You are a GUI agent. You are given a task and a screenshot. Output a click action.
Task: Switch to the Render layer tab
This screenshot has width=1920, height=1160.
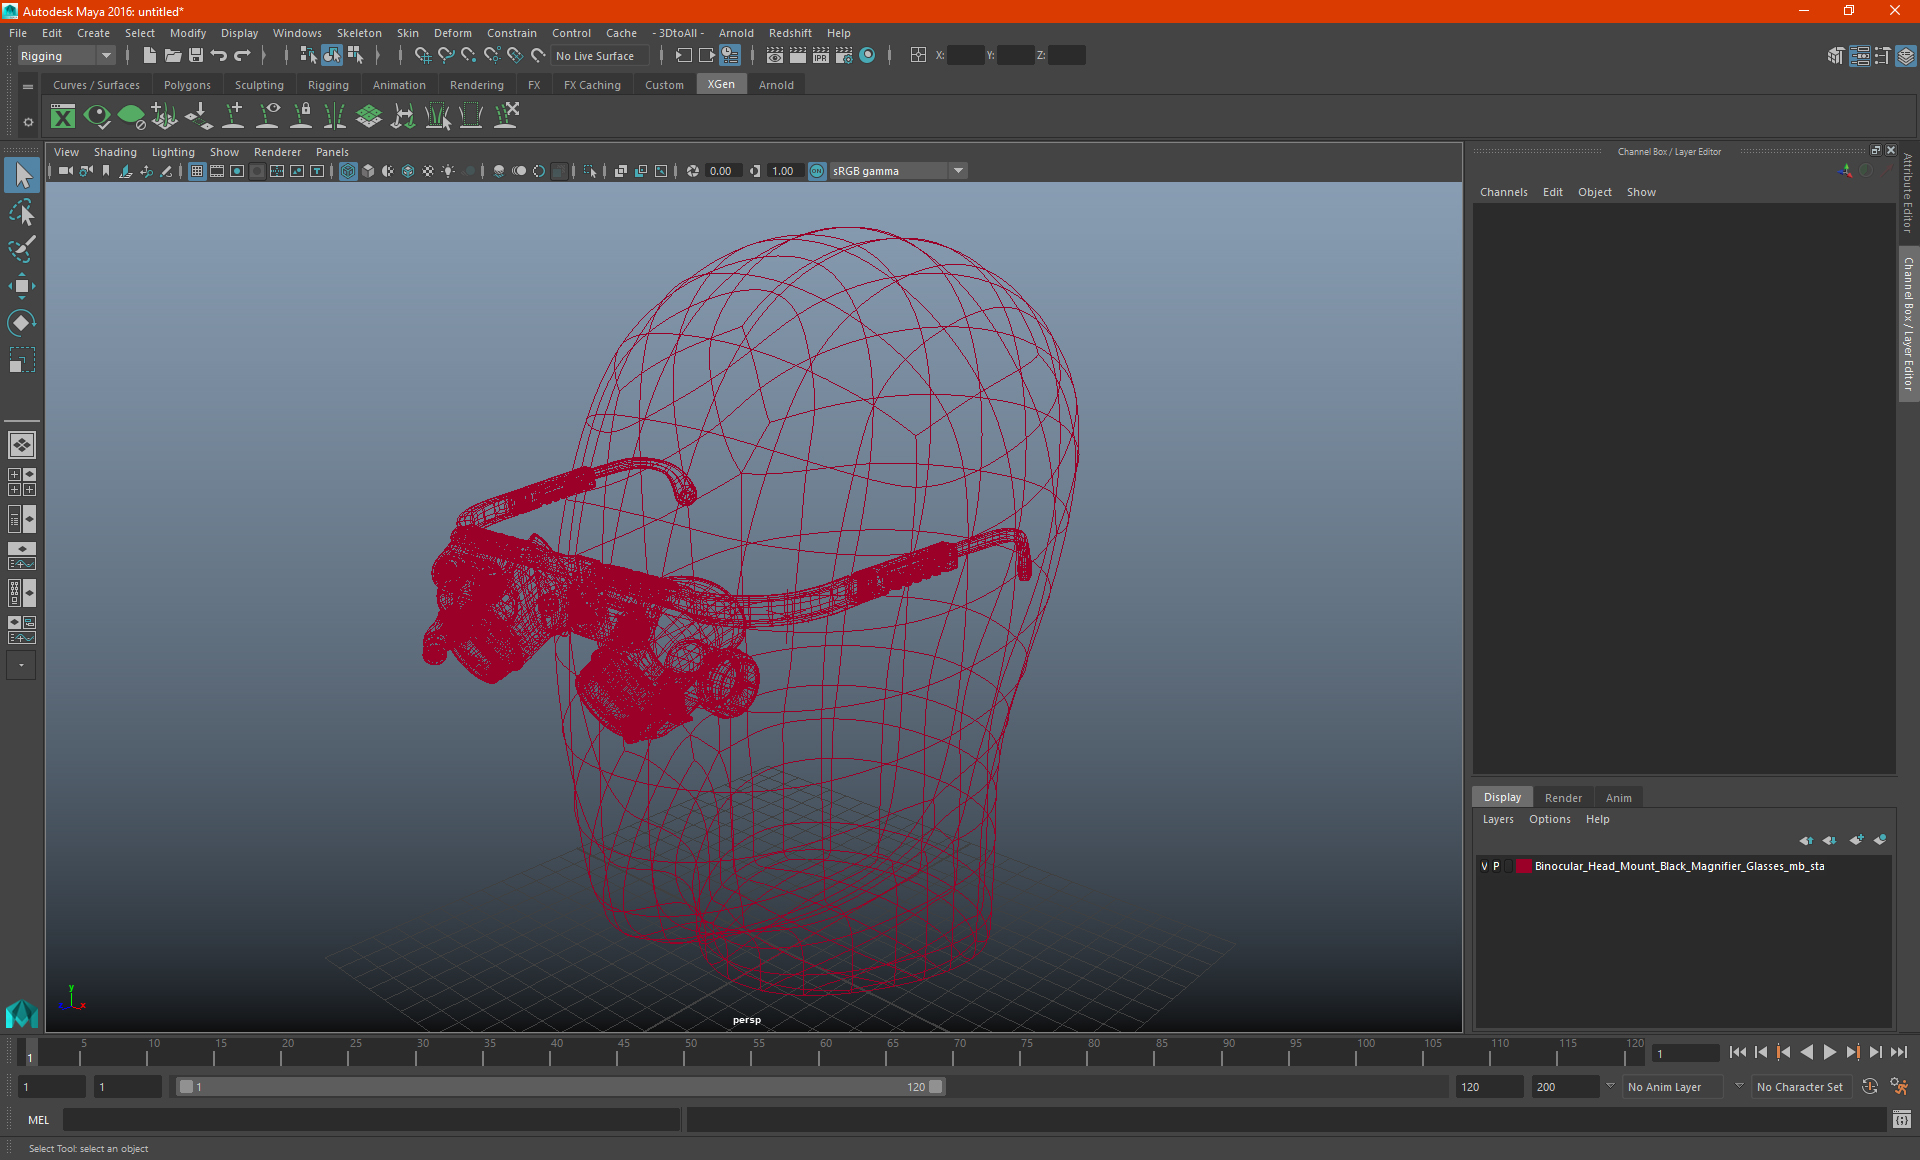pos(1563,798)
